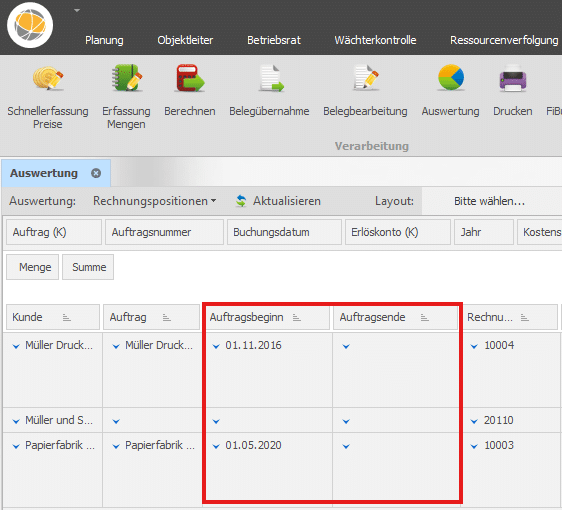Click the Menge data field button

tap(32, 267)
